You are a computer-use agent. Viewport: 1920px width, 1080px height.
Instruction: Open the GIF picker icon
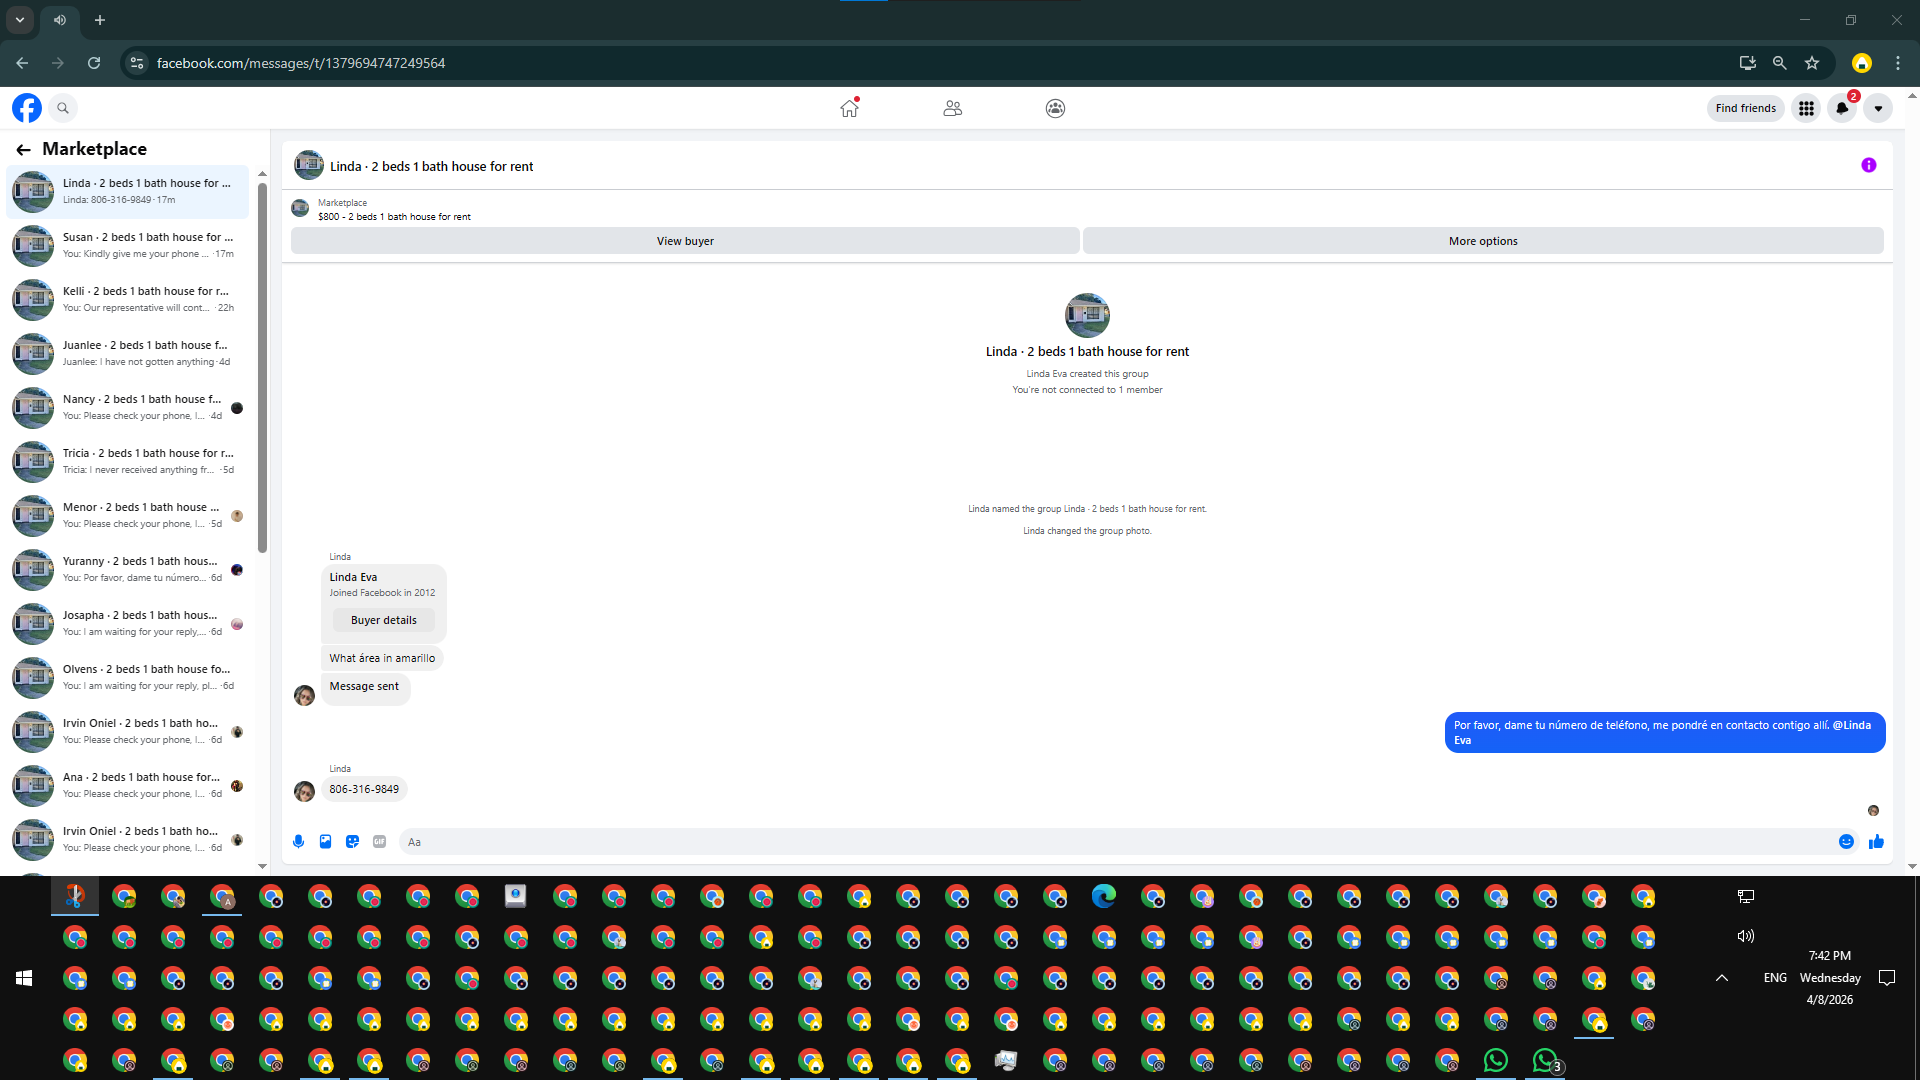click(x=379, y=842)
